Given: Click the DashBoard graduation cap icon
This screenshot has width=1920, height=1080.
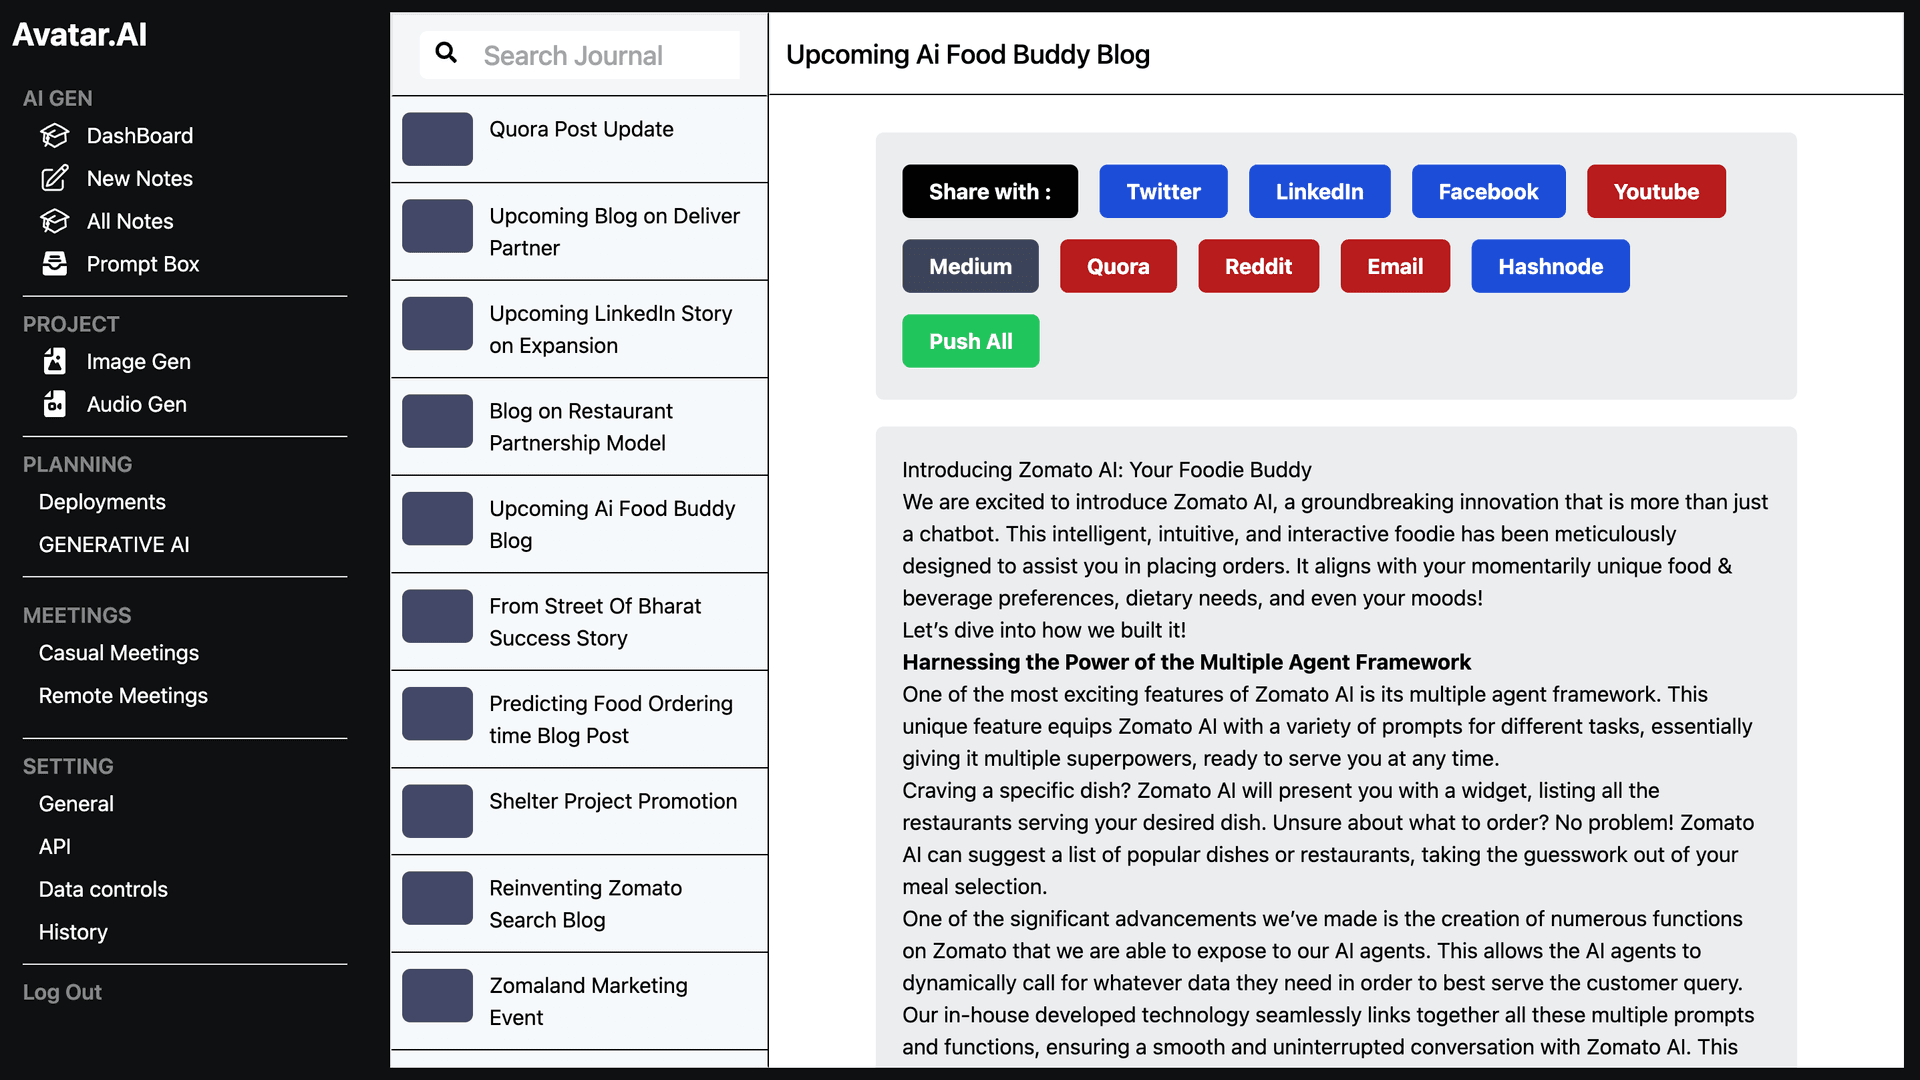Looking at the screenshot, I should coord(54,135).
